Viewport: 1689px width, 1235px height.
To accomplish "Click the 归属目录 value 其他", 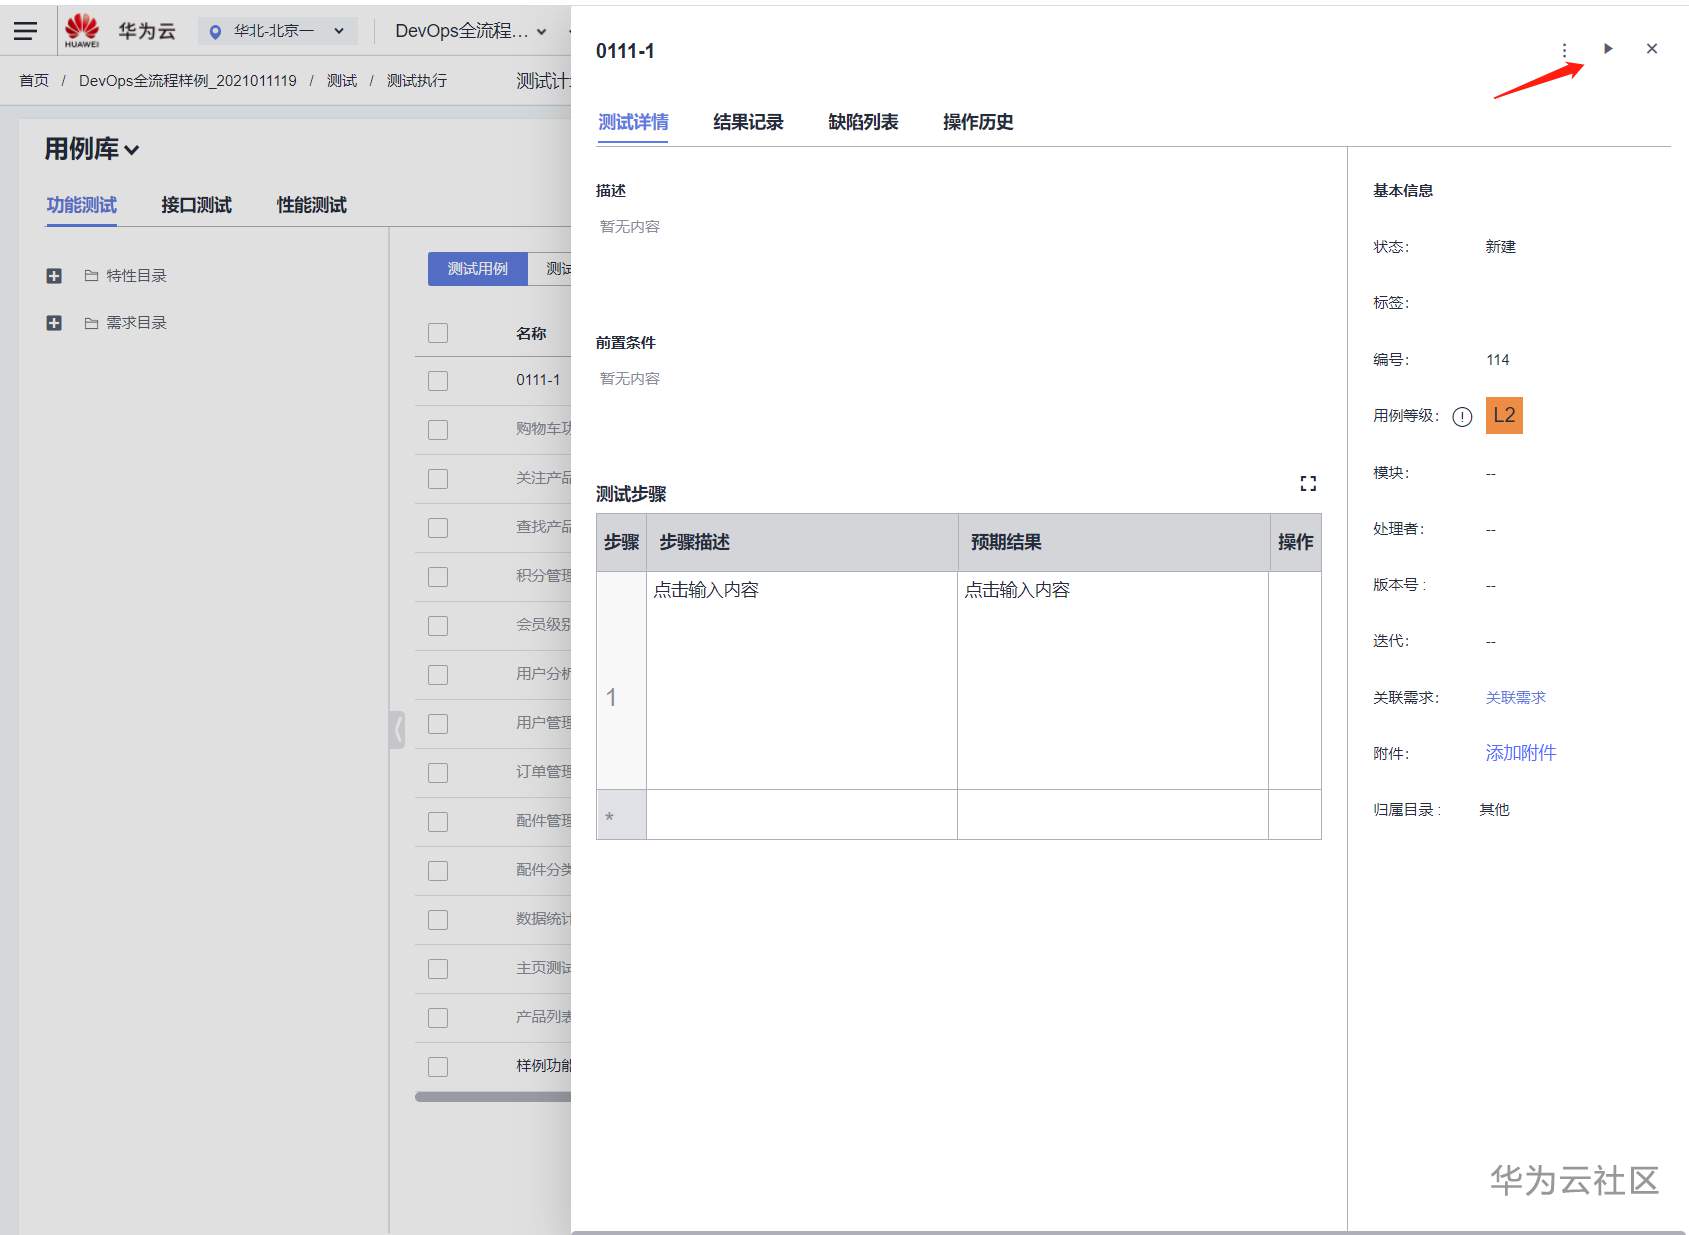I will coord(1494,810).
